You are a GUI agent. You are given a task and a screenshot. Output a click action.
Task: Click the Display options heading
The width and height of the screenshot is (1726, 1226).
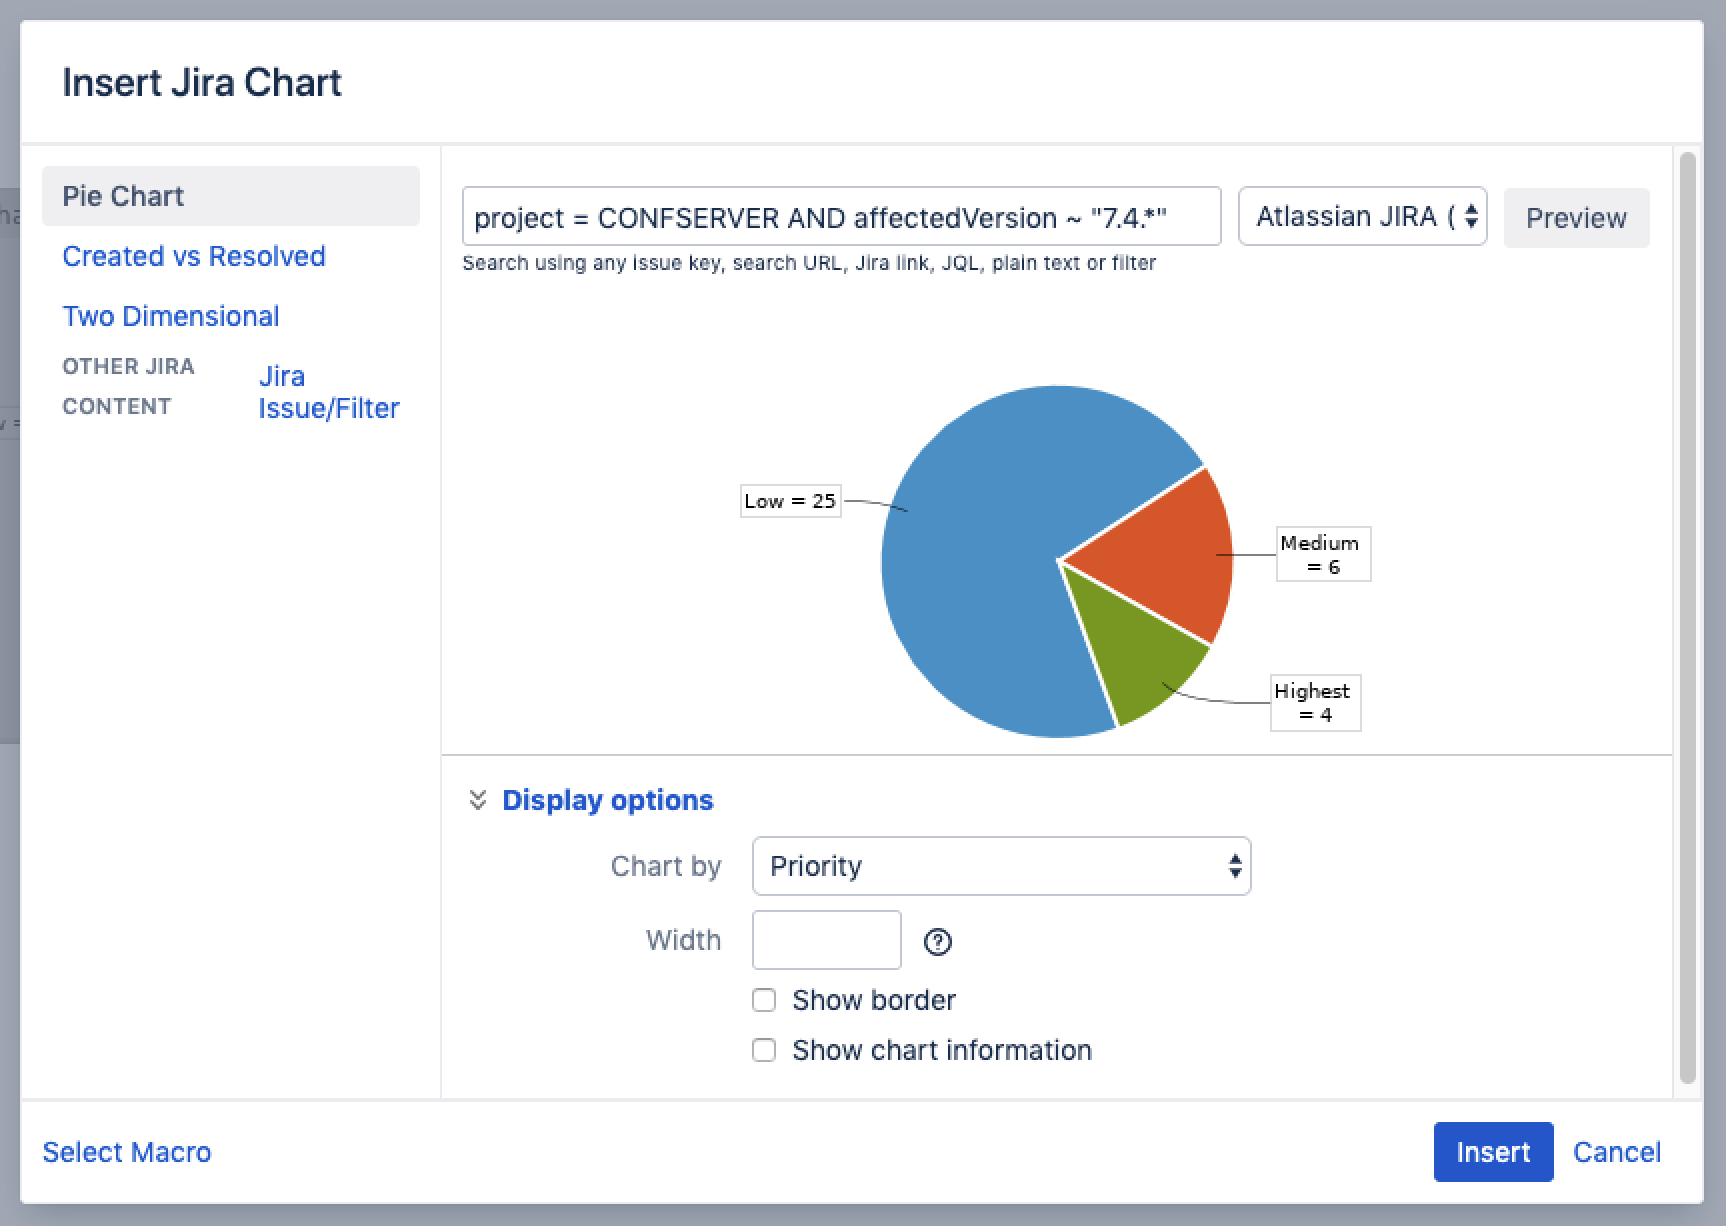tap(607, 800)
